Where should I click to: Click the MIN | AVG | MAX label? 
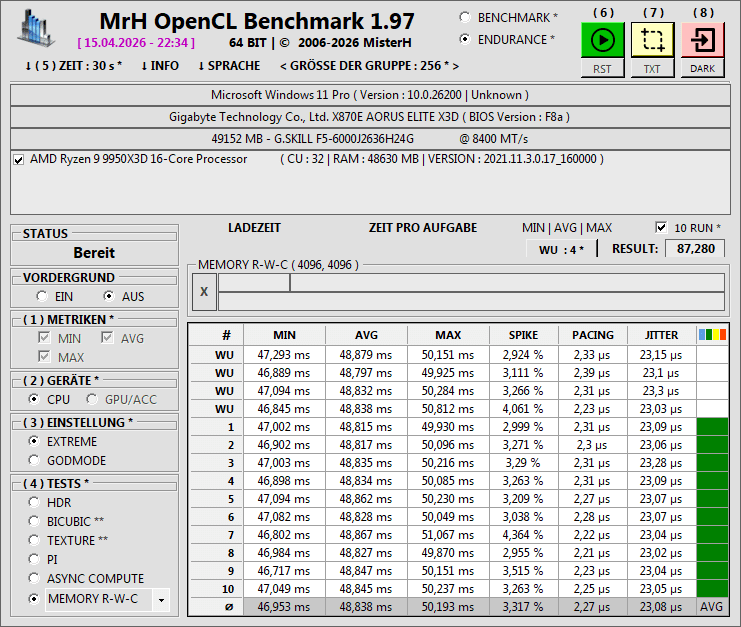coord(567,228)
